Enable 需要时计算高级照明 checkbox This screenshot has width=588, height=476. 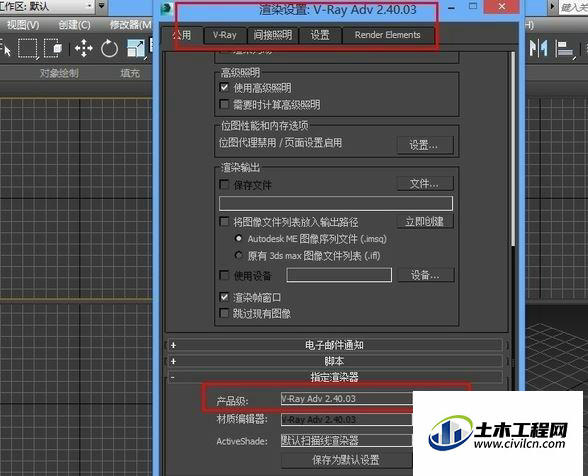[x=224, y=104]
